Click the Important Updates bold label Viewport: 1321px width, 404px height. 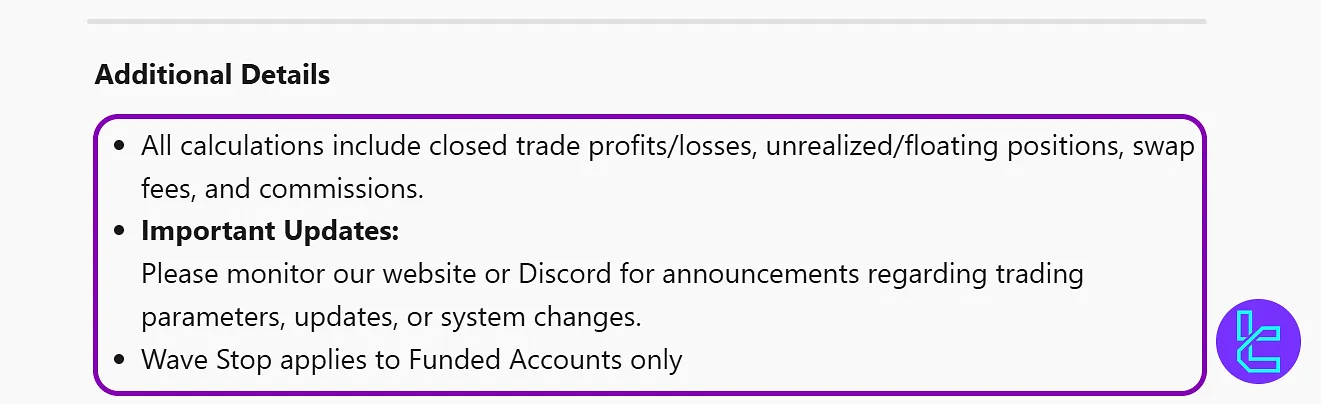coord(270,231)
